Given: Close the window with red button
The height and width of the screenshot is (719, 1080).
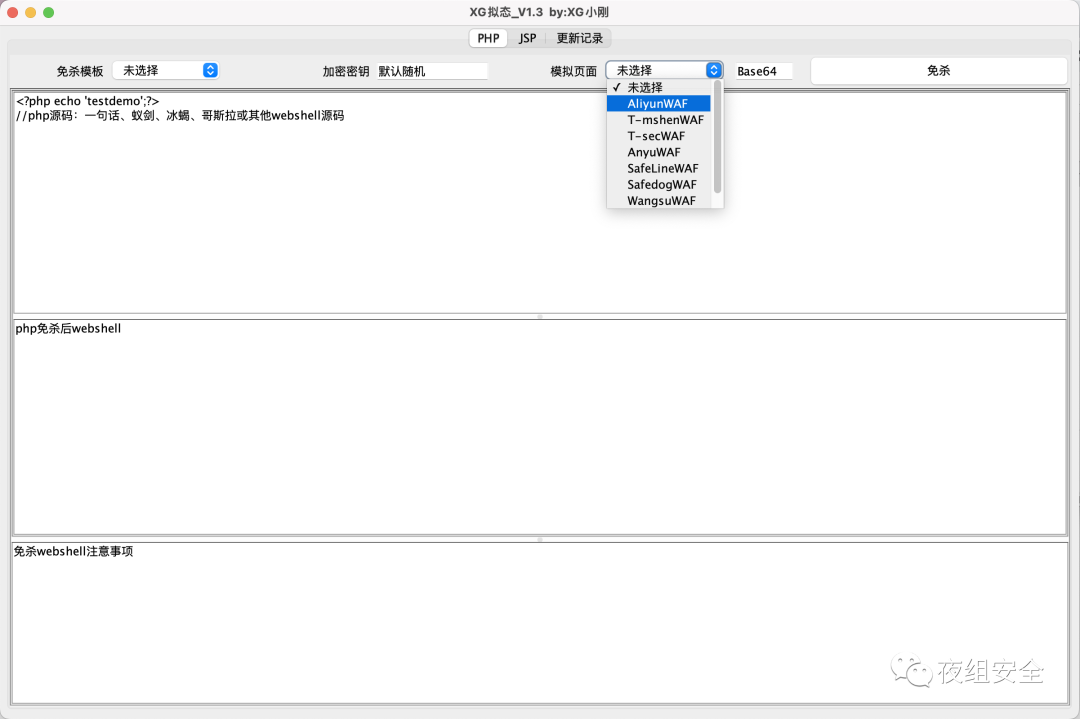Looking at the screenshot, I should (x=12, y=12).
